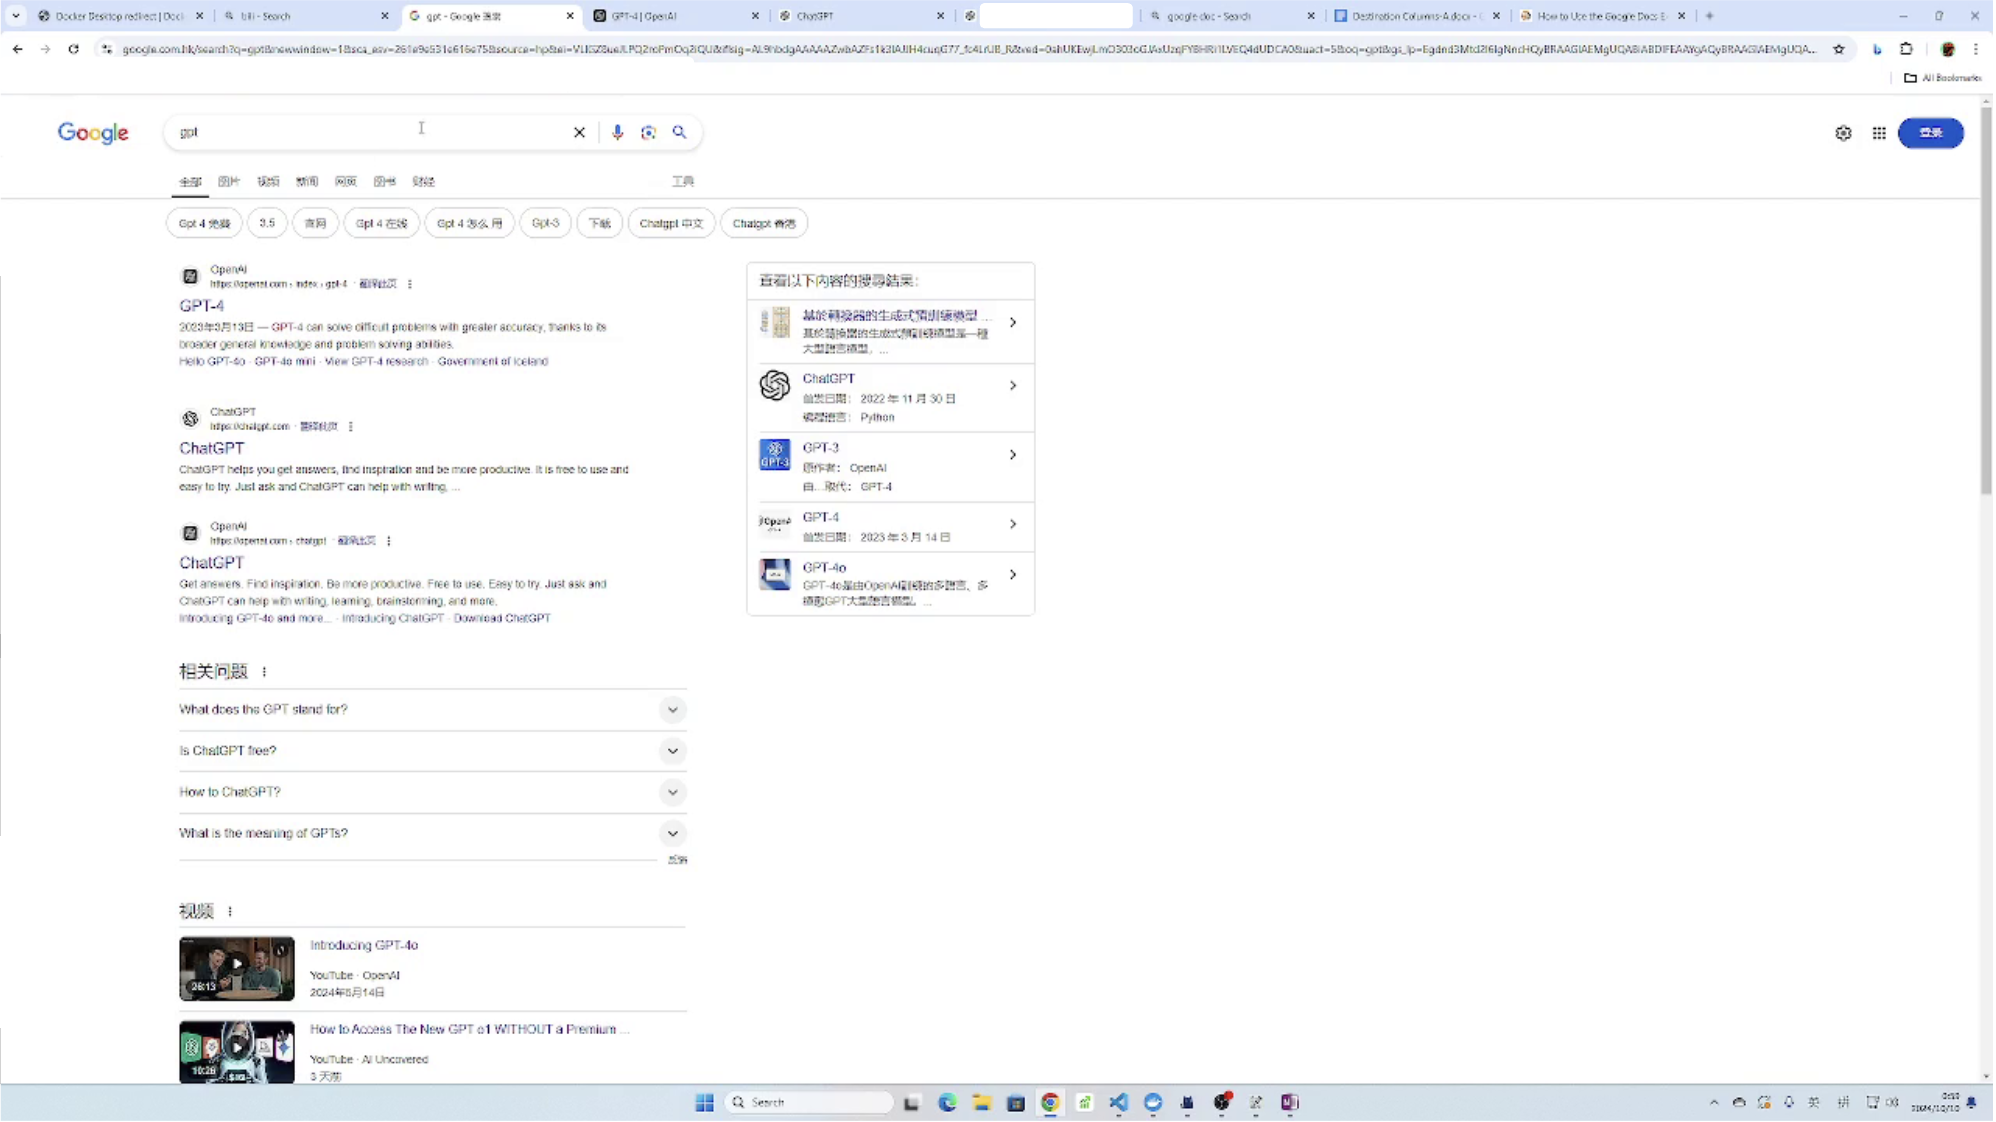The height and width of the screenshot is (1122, 1996).
Task: Expand "What is the meaning of GPTs?"
Action: click(673, 834)
